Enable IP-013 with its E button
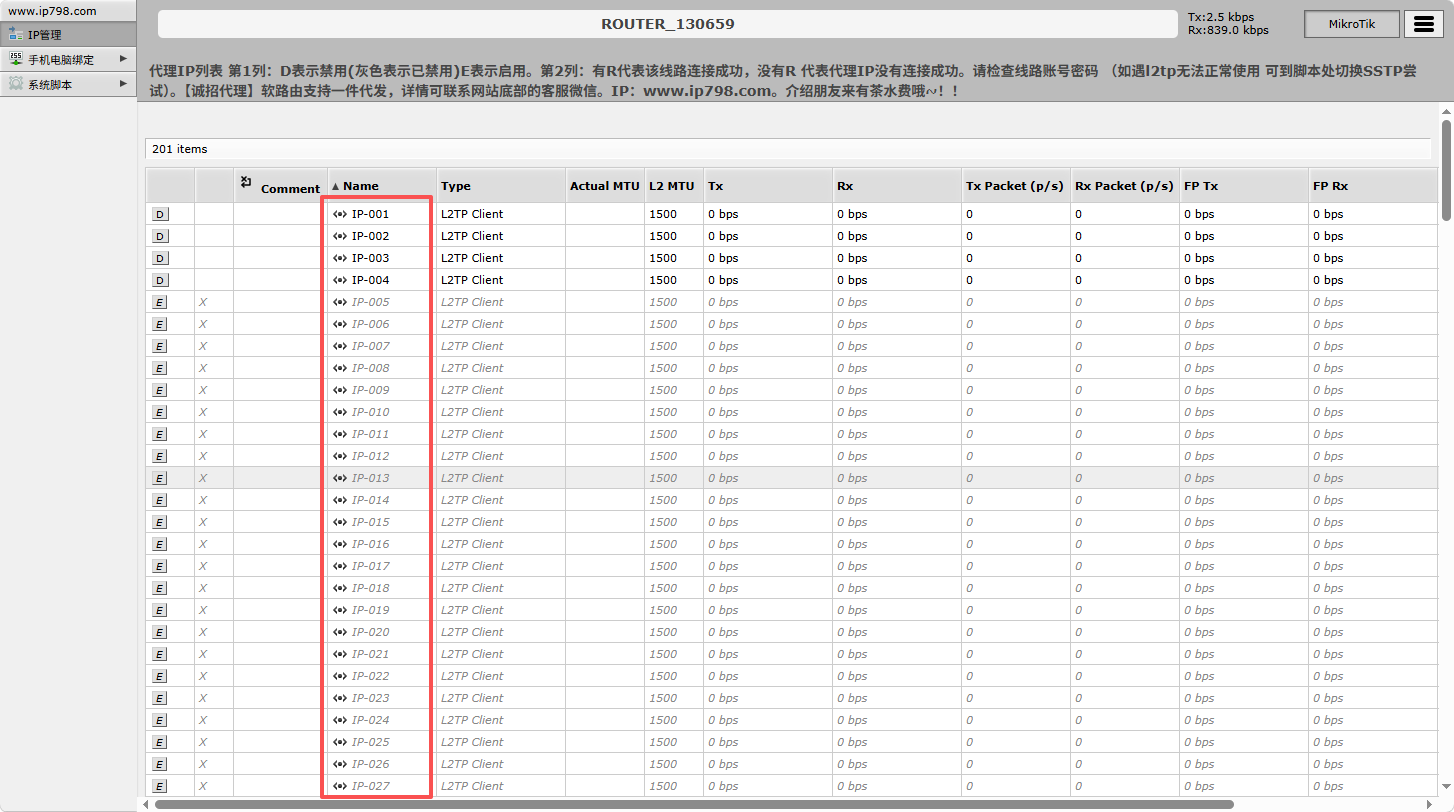 pyautogui.click(x=160, y=478)
